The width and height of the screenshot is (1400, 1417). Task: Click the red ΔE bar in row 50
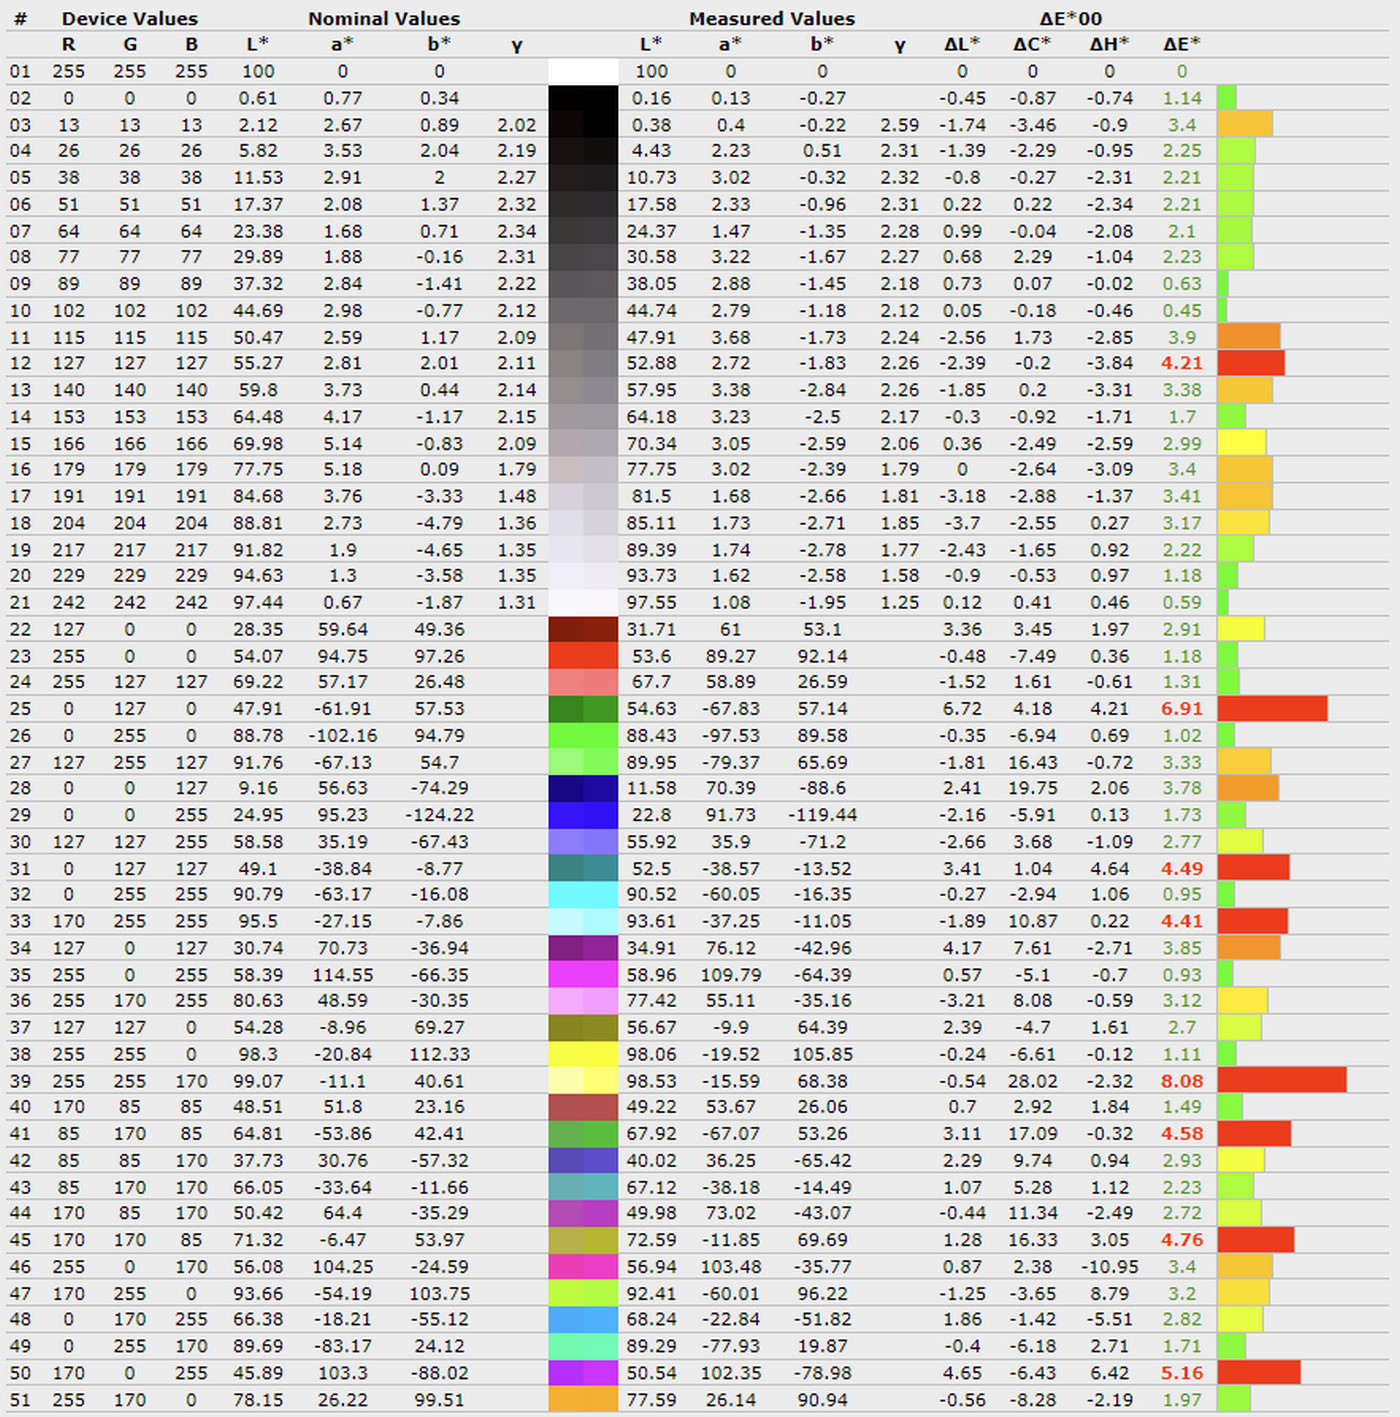[1259, 1373]
